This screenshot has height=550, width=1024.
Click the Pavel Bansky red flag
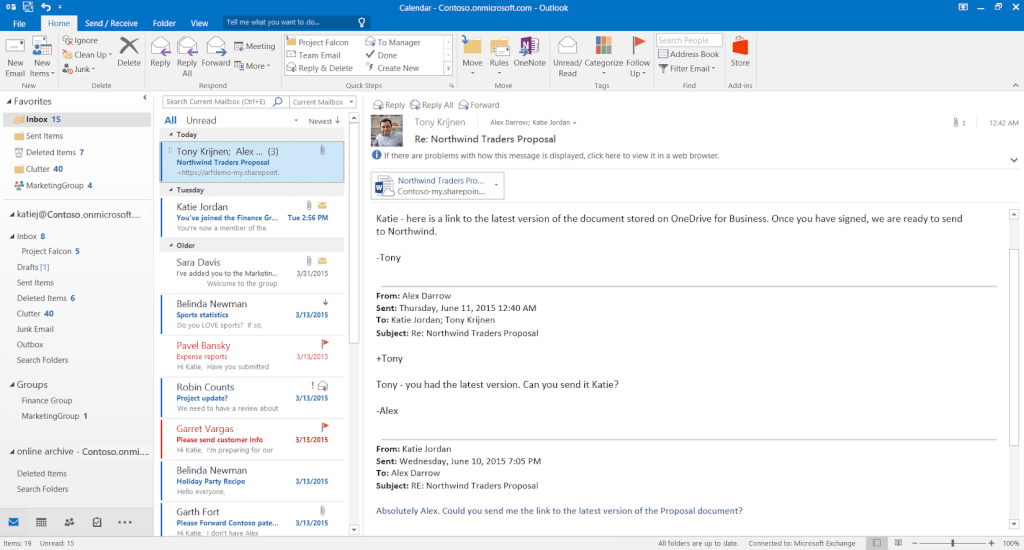coord(325,344)
